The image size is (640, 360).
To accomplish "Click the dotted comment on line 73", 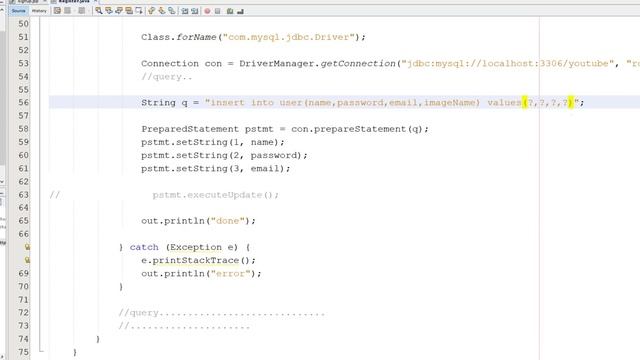I will (184, 326).
